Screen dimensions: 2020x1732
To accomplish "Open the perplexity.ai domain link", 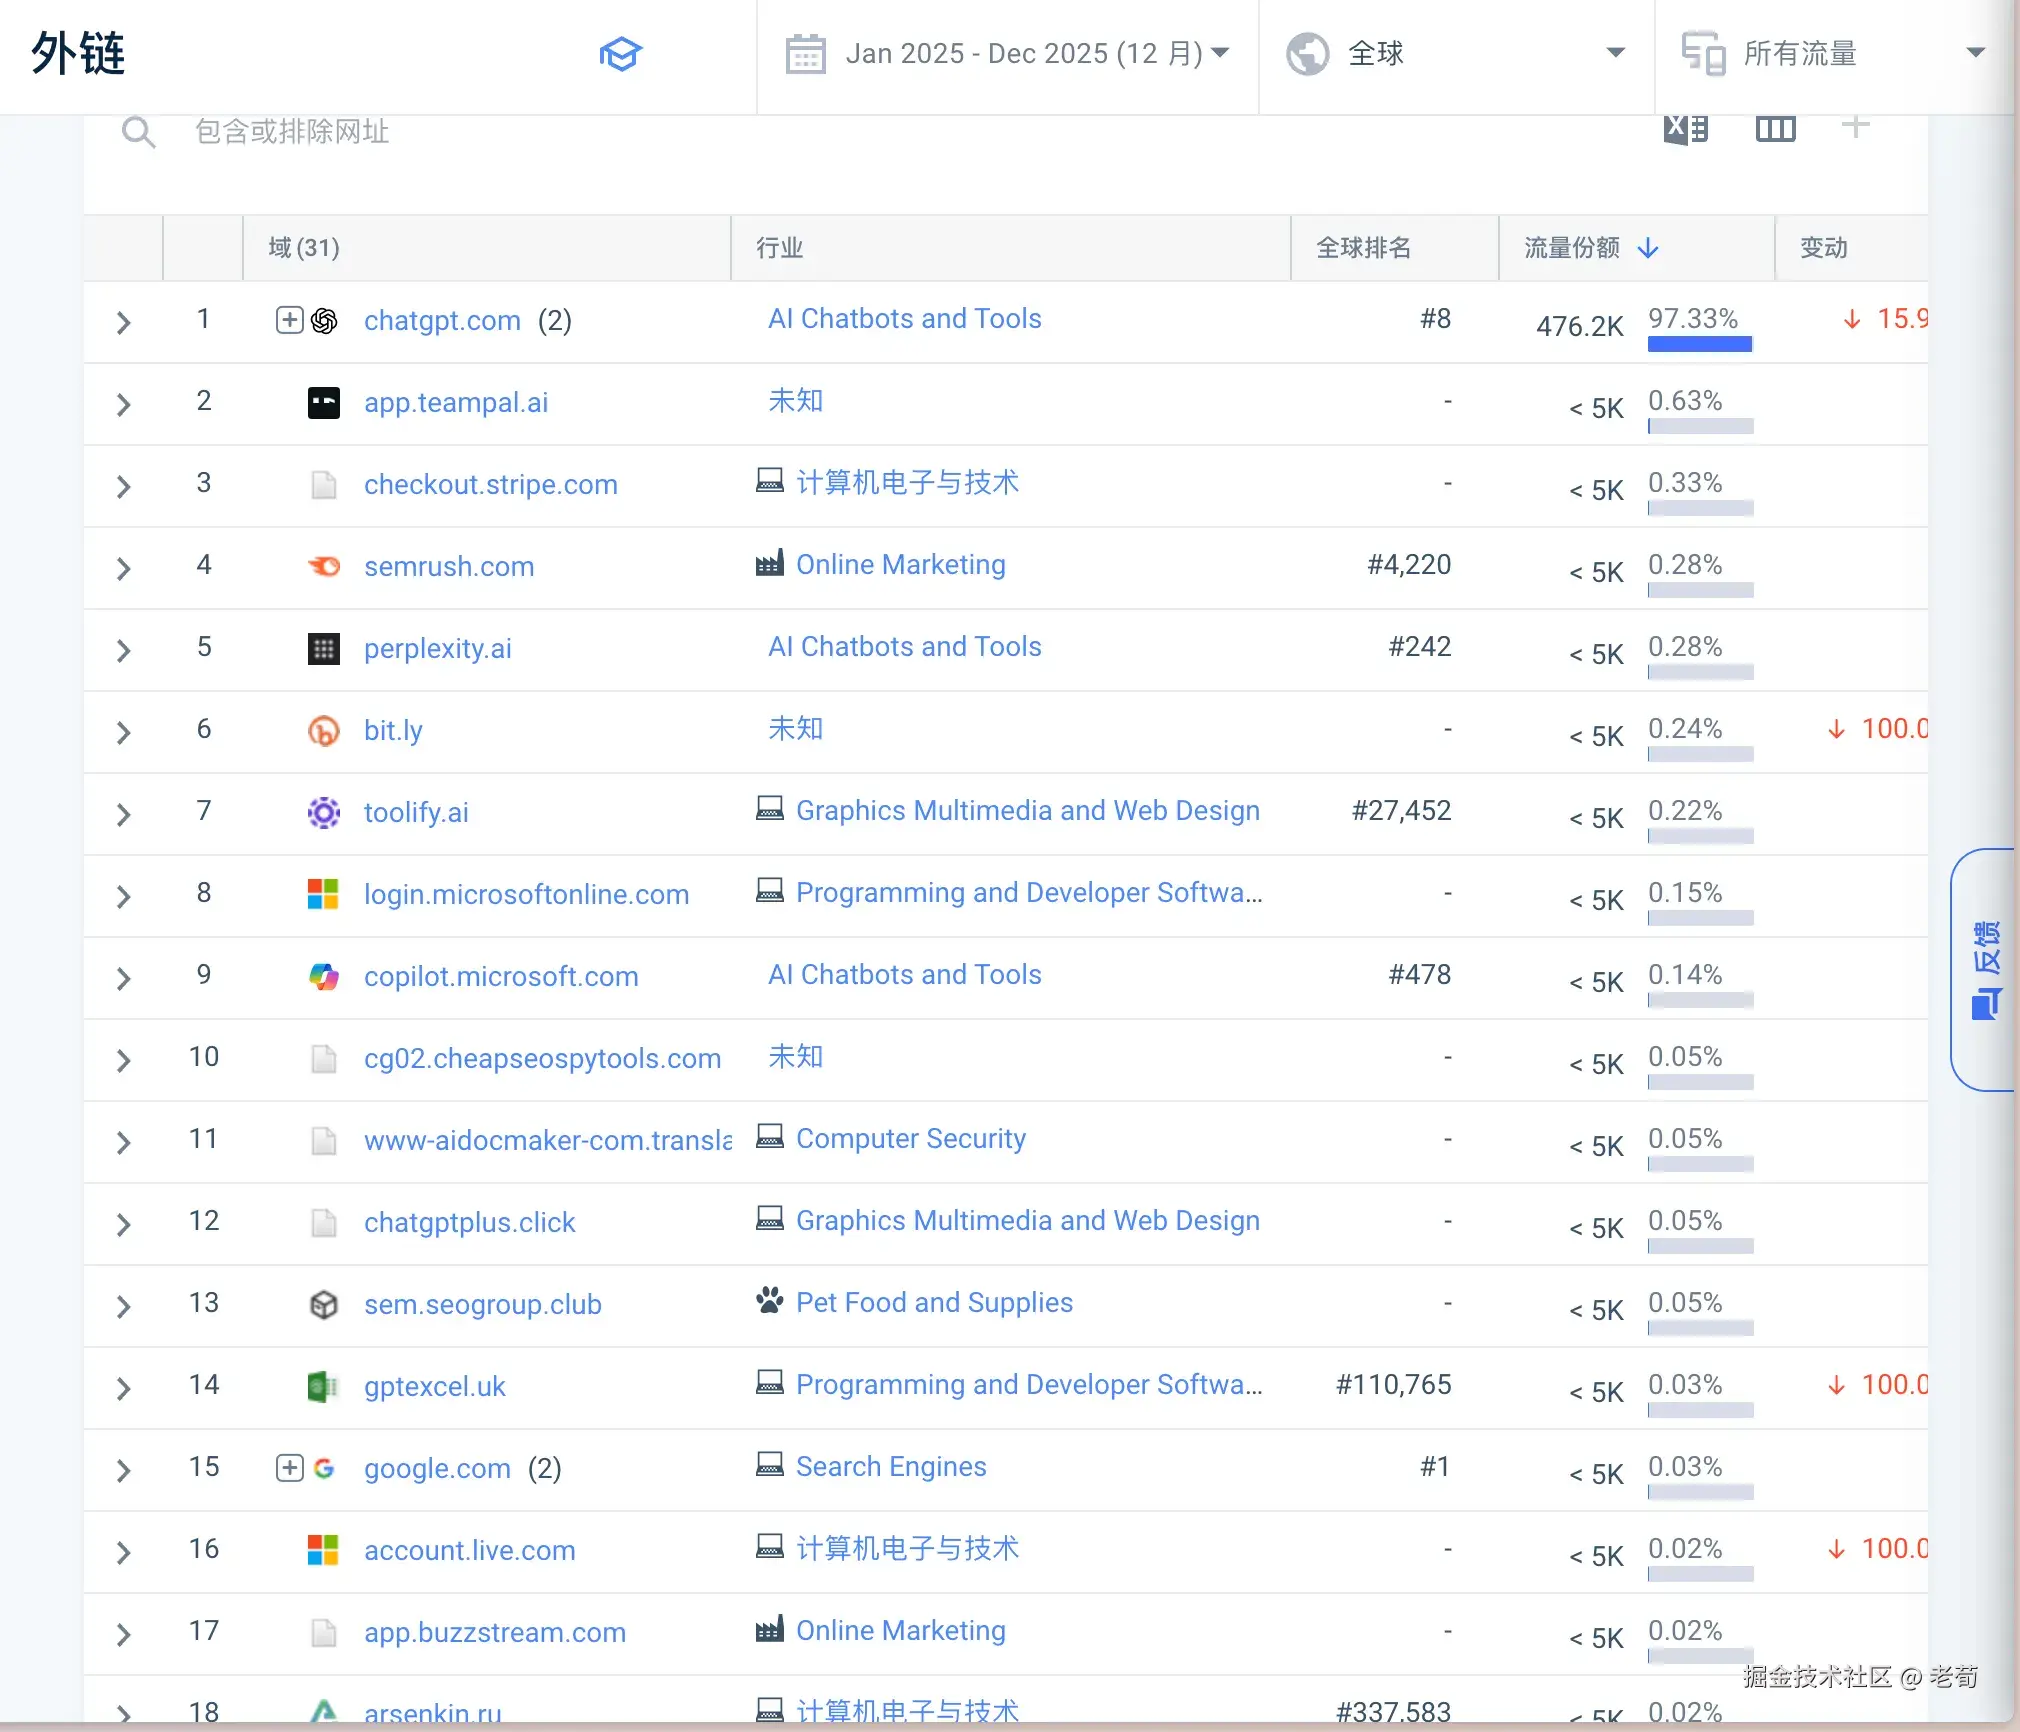I will coord(438,649).
